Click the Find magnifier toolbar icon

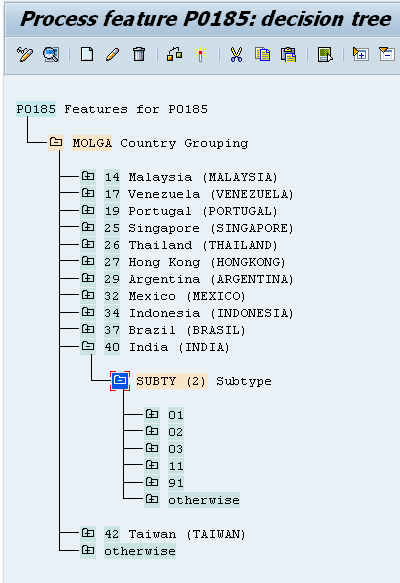(x=51, y=55)
